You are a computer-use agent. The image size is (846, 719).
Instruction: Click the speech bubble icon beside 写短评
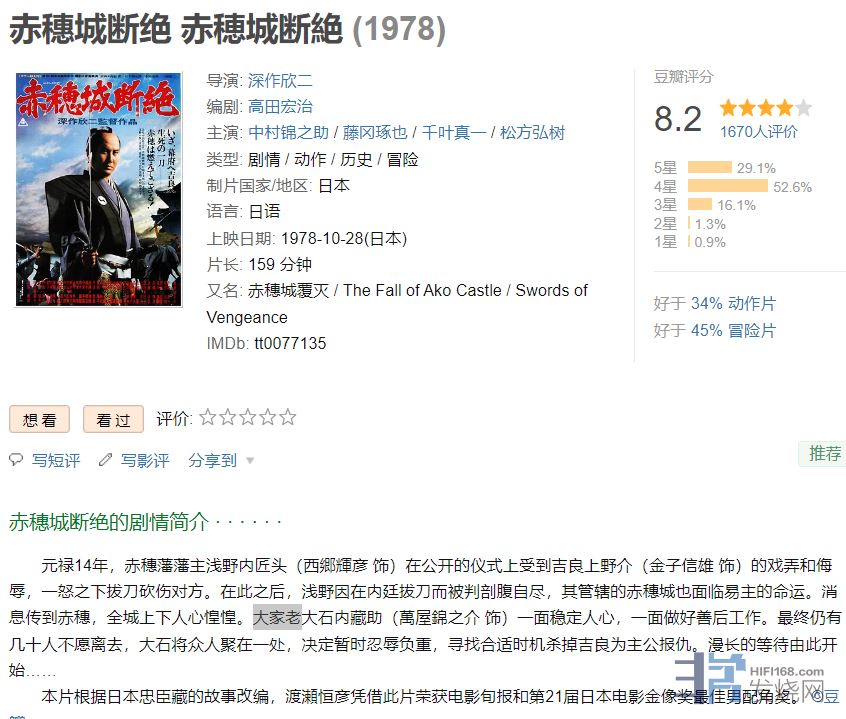pyautogui.click(x=16, y=460)
